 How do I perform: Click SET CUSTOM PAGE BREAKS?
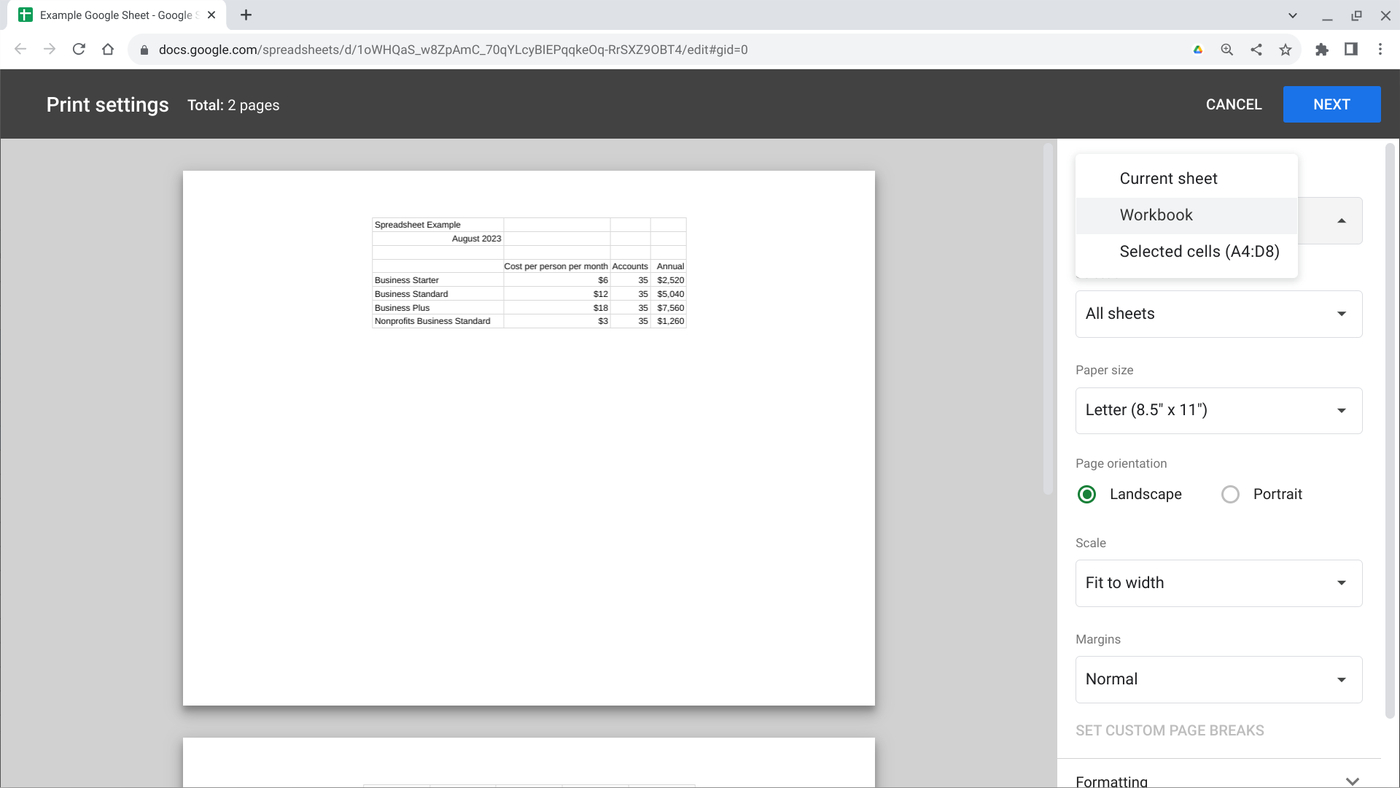1170,730
